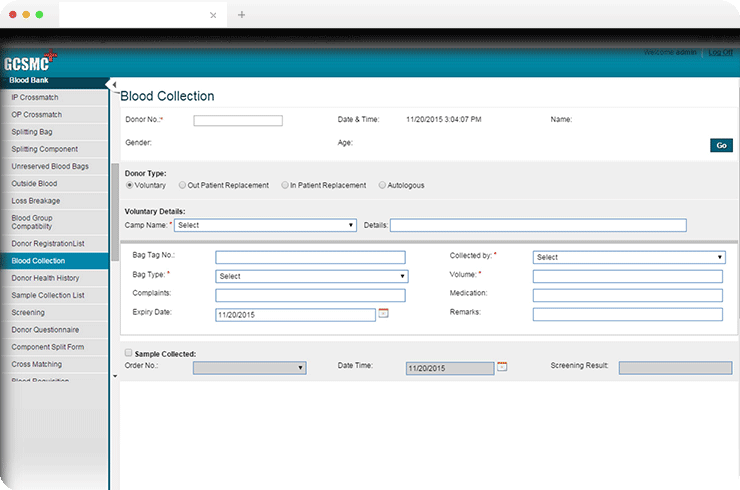The width and height of the screenshot is (740, 490).
Task: Click the Volume input field
Action: tap(628, 276)
